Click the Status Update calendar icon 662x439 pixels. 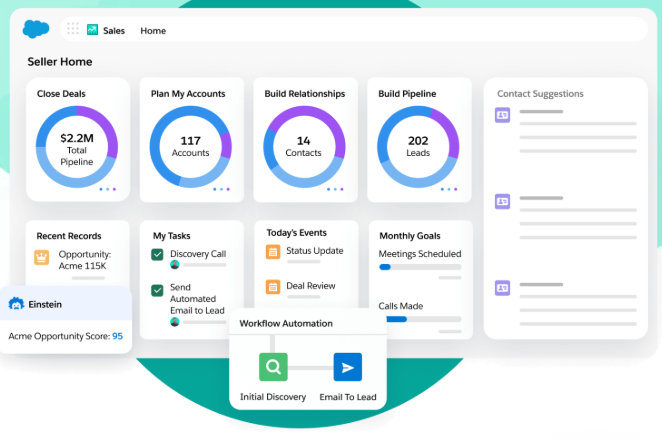click(x=273, y=251)
